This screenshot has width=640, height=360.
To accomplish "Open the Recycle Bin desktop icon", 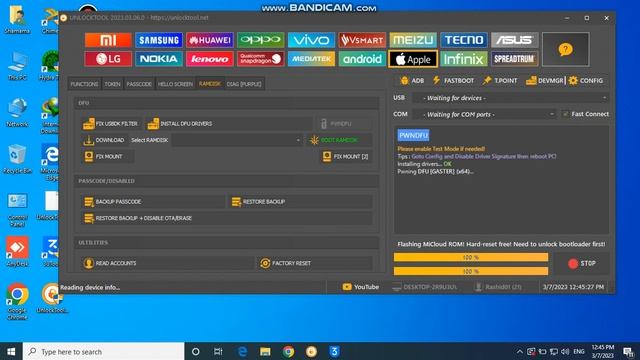I will pos(17,160).
